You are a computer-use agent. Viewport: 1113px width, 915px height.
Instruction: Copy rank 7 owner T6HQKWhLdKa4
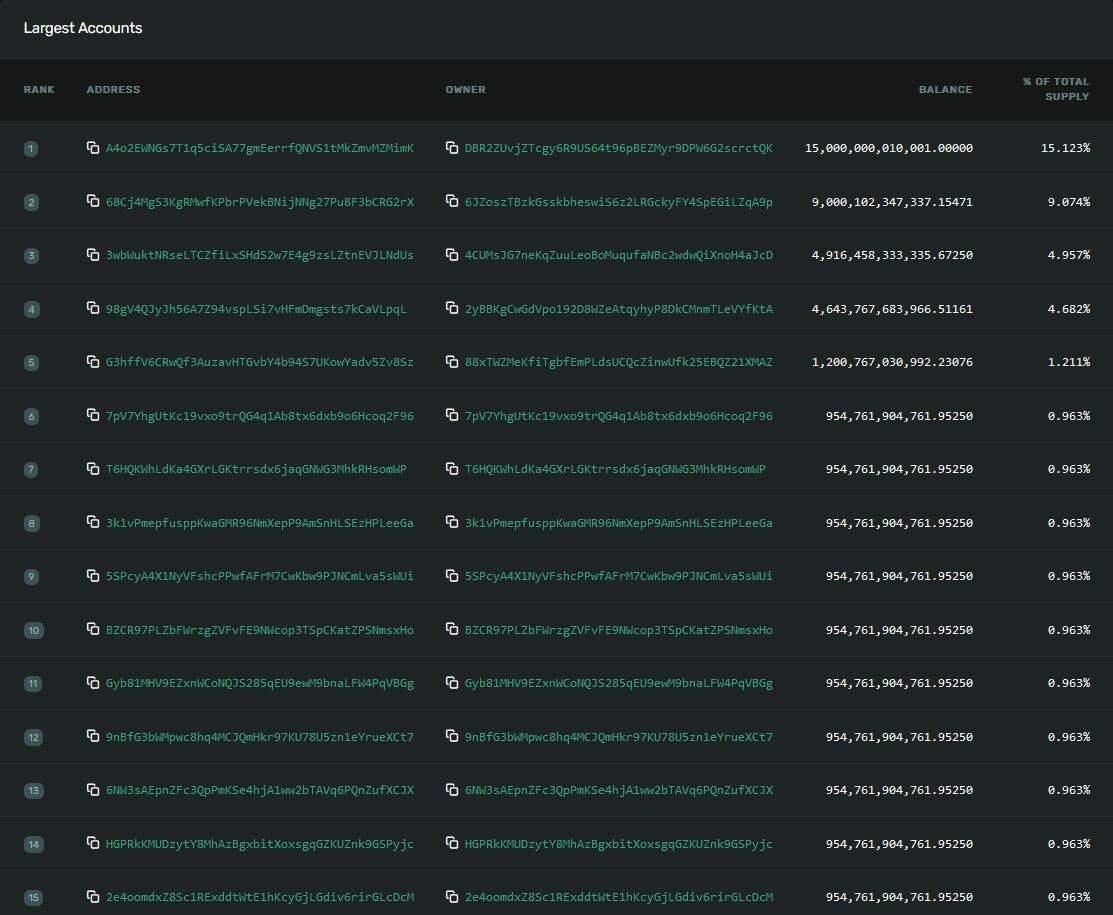[x=451, y=469]
